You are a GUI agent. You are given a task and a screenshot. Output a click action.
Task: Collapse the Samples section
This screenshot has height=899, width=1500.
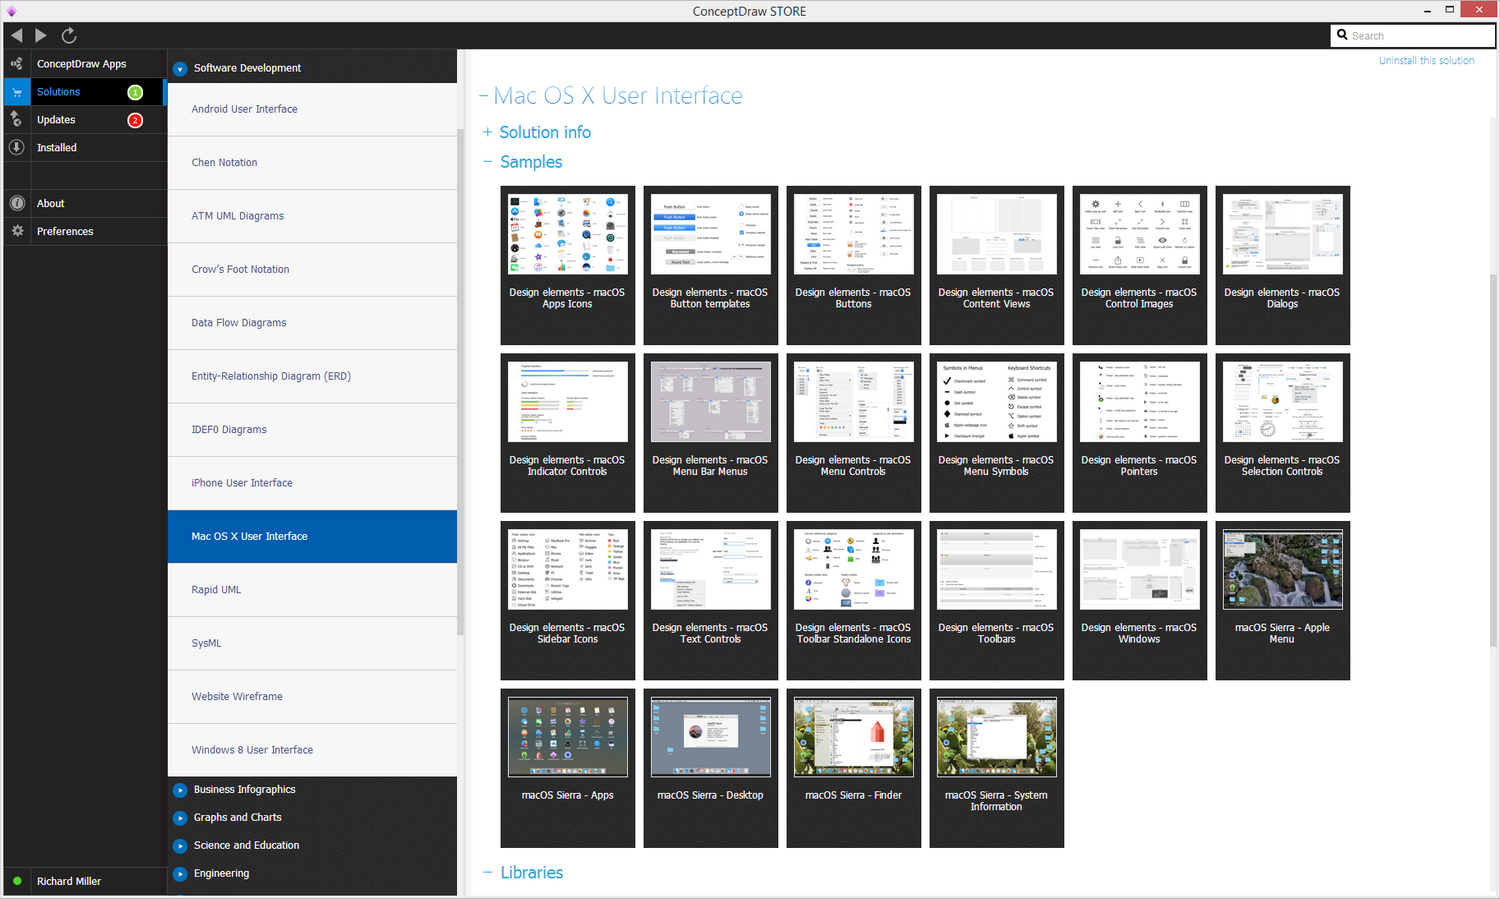tap(487, 162)
